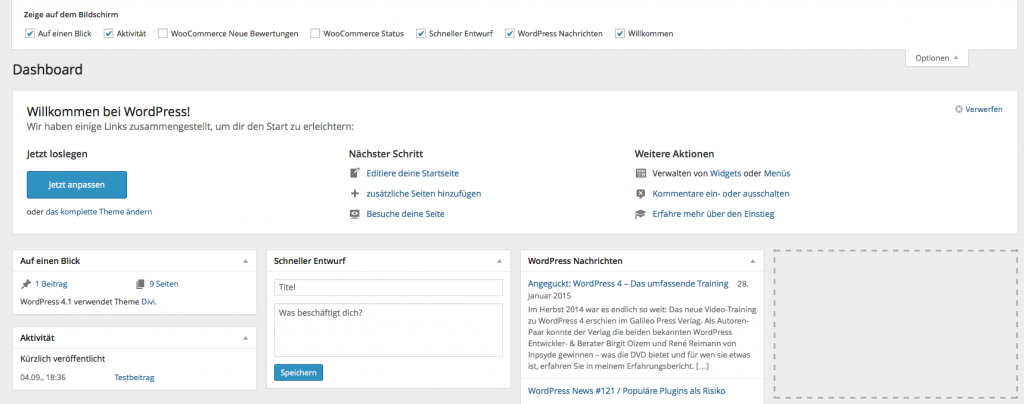Screen dimensions: 1024x404
Task: Open the Widgets link
Action: [x=726, y=174]
